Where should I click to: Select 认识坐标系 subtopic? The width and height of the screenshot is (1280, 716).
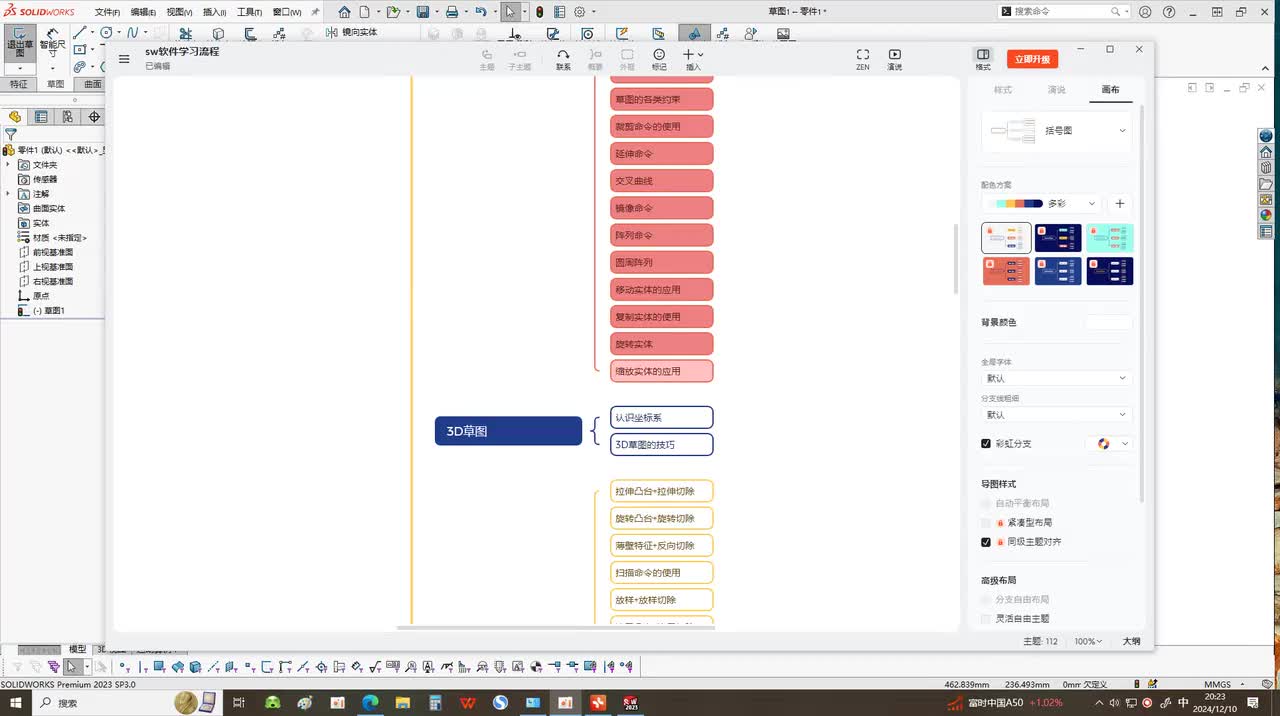point(661,417)
